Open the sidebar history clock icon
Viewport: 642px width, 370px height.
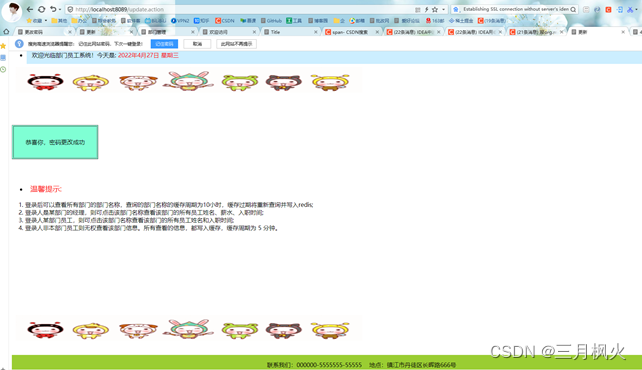[x=3, y=70]
